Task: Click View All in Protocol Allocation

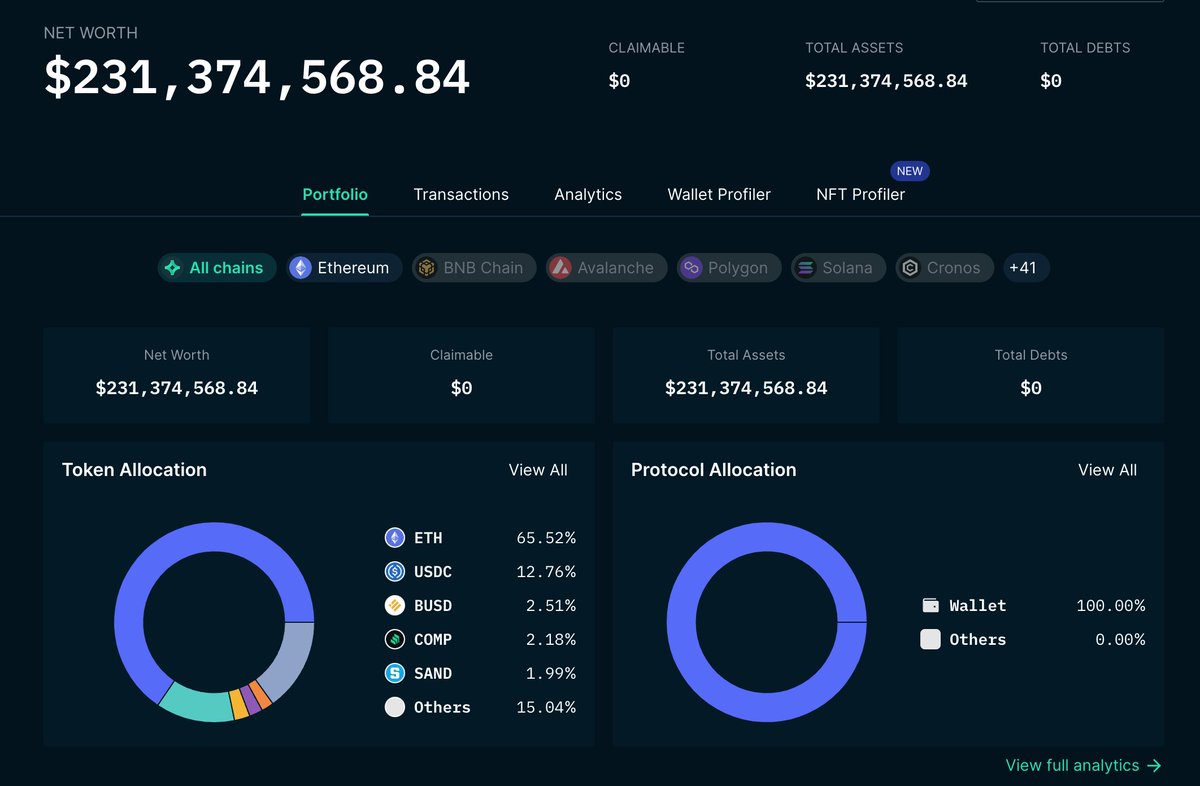Action: [x=1107, y=470]
